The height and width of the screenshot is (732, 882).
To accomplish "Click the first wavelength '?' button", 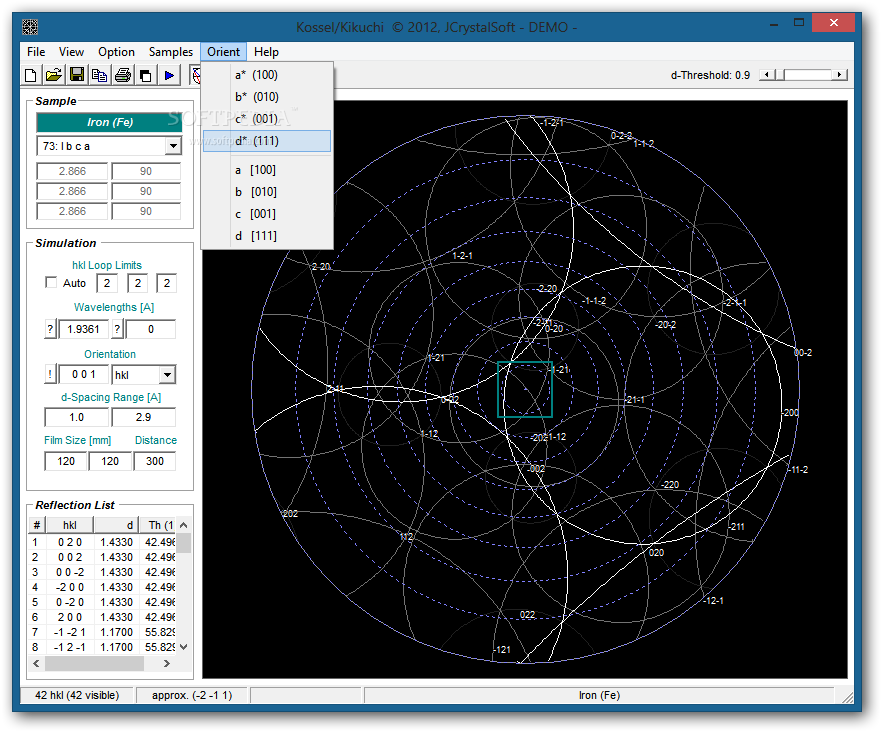I will click(x=50, y=329).
